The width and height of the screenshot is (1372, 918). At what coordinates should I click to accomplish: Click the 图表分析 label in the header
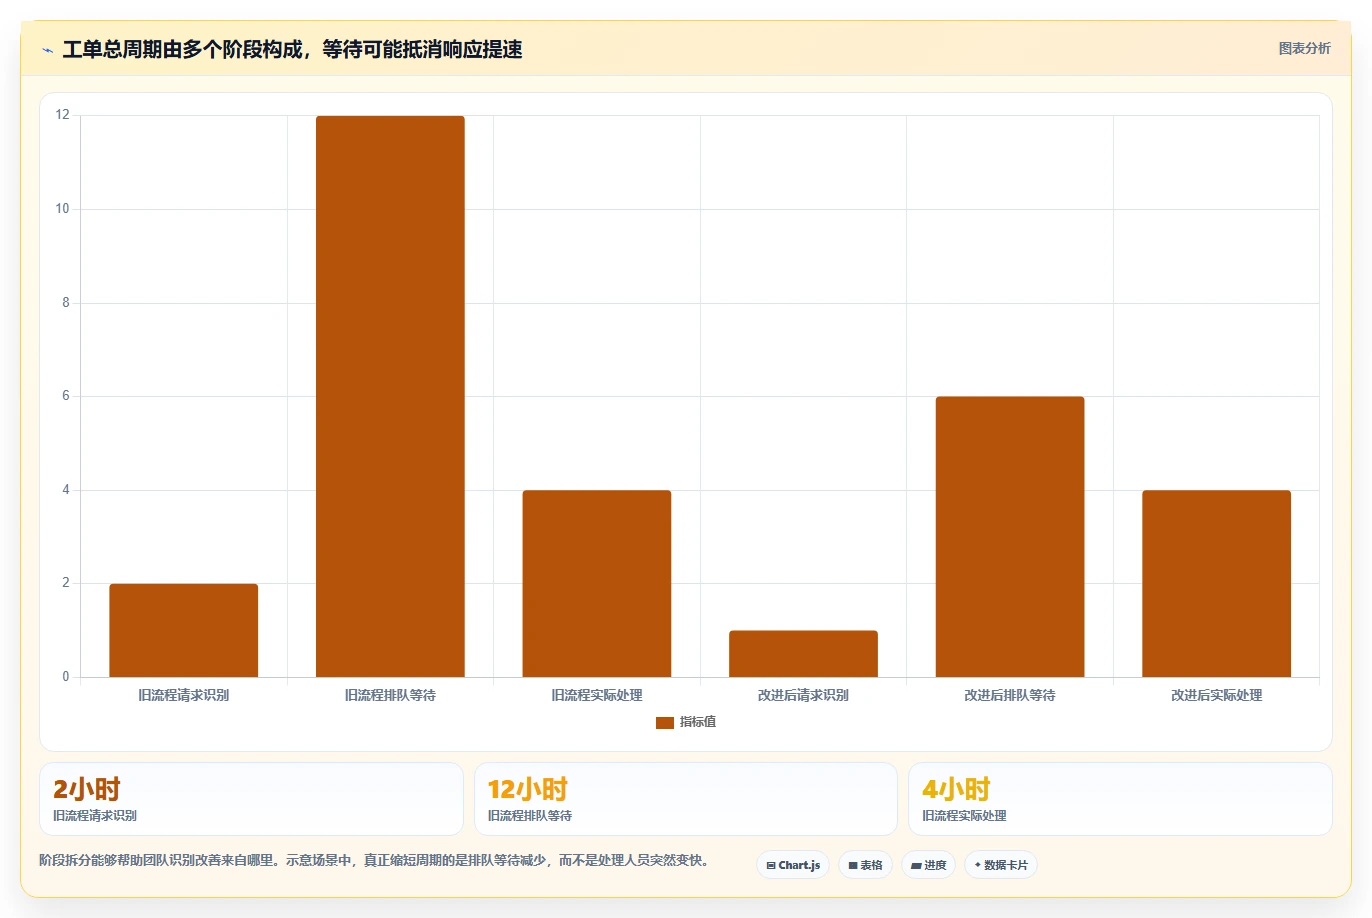(1304, 48)
